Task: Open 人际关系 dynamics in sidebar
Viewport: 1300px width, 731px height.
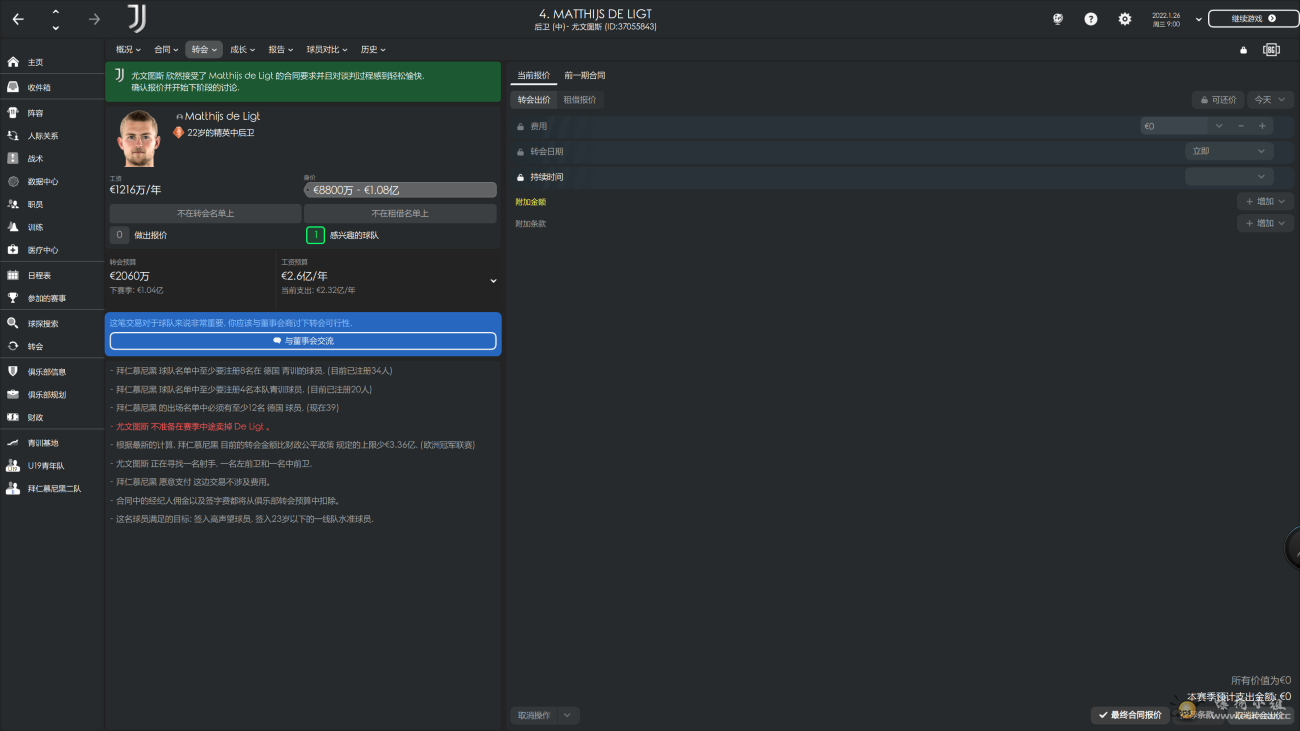Action: 52,136
